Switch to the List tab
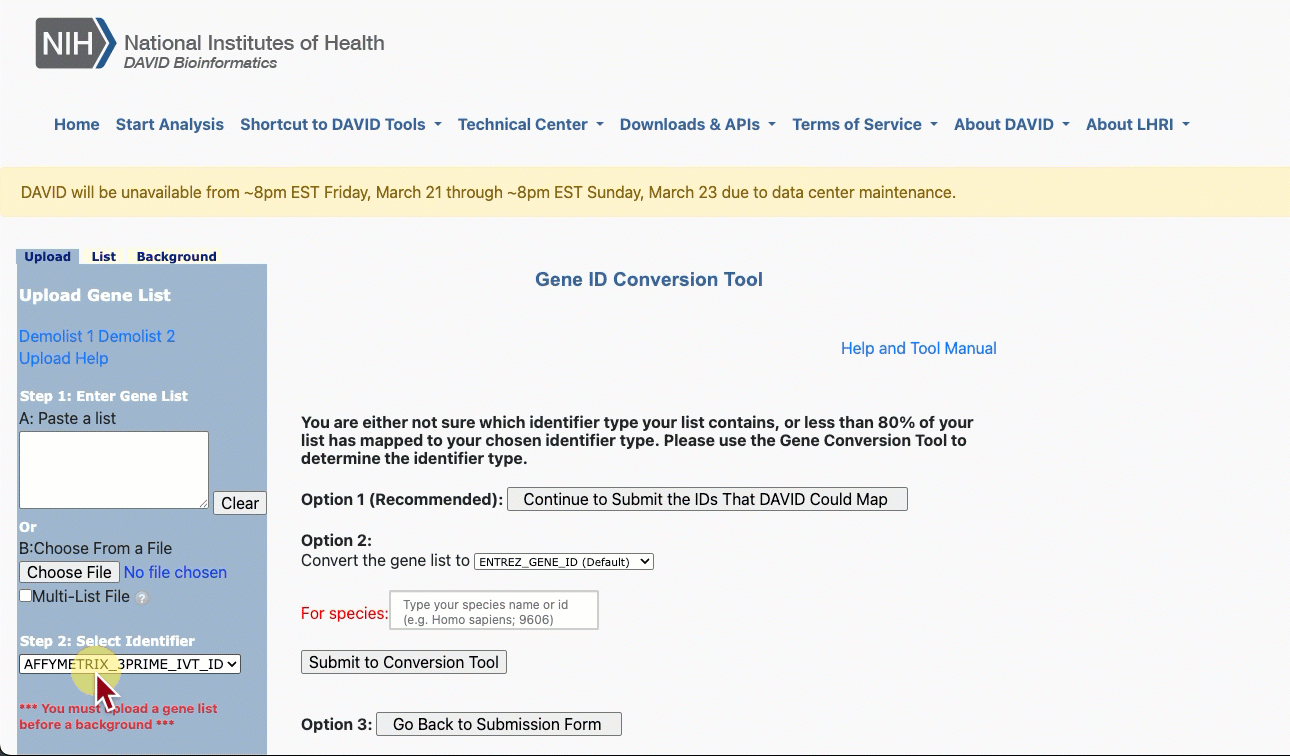This screenshot has width=1290, height=756. pos(104,257)
